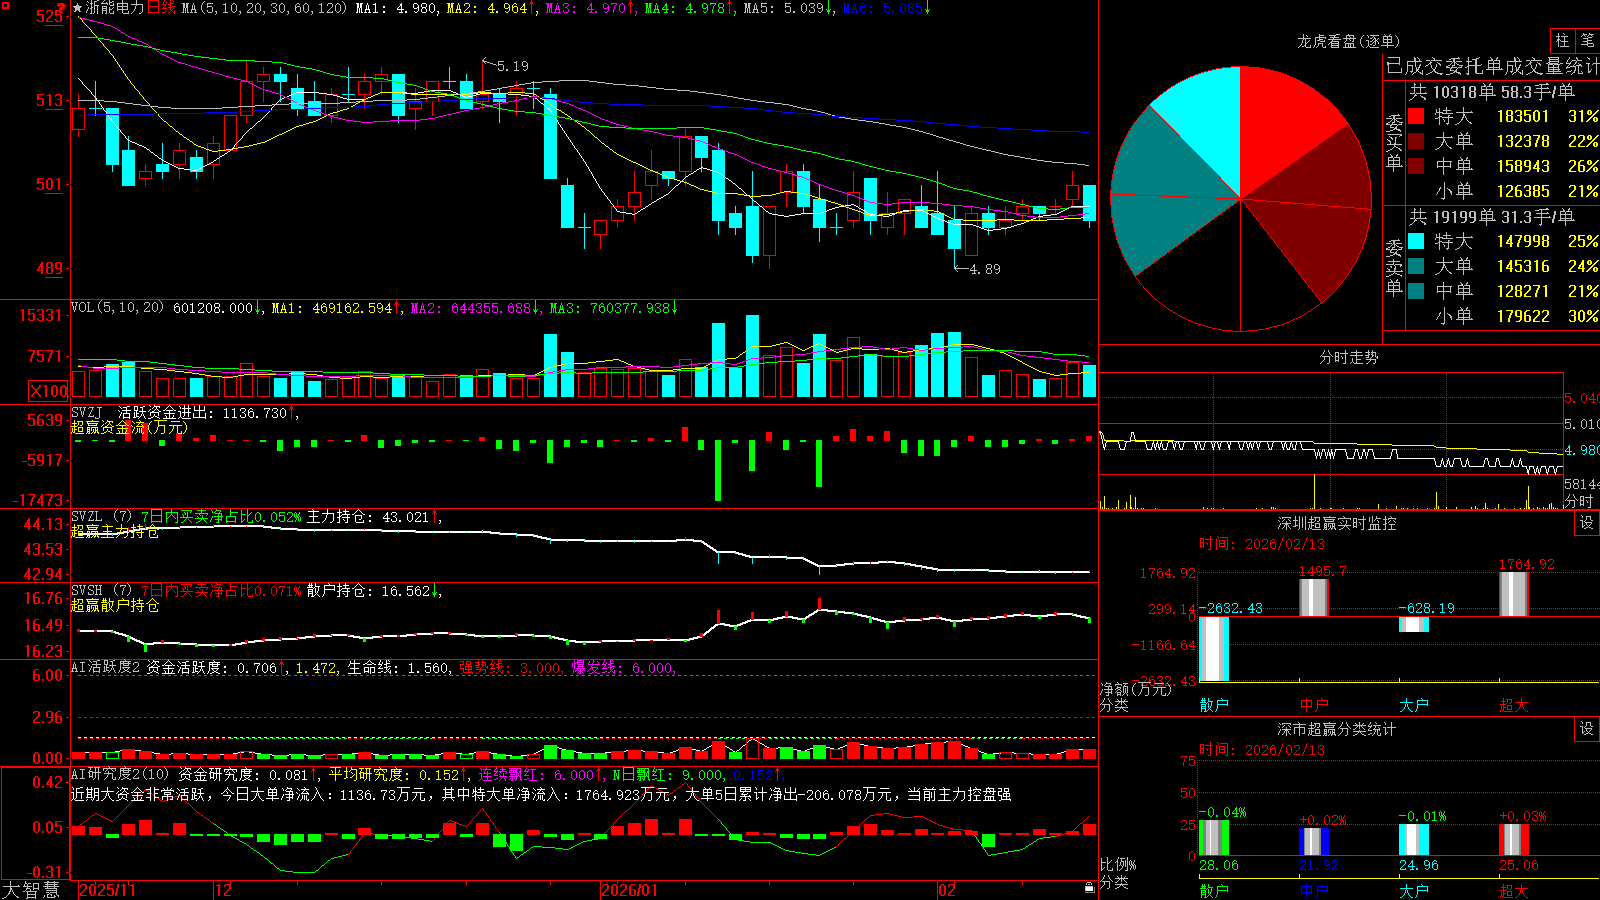The image size is (1600, 900).
Task: Click the buy value 183501
Action: coord(1523,116)
